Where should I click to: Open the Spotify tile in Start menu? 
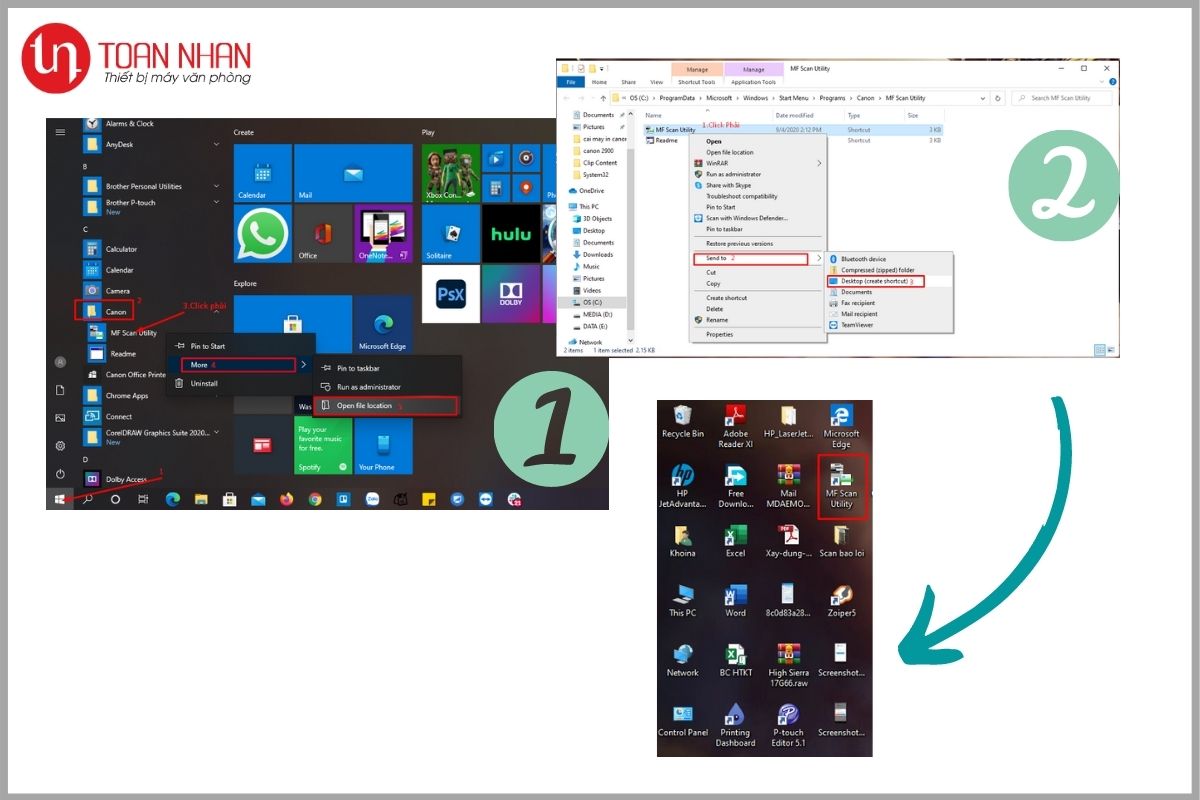pos(323,445)
